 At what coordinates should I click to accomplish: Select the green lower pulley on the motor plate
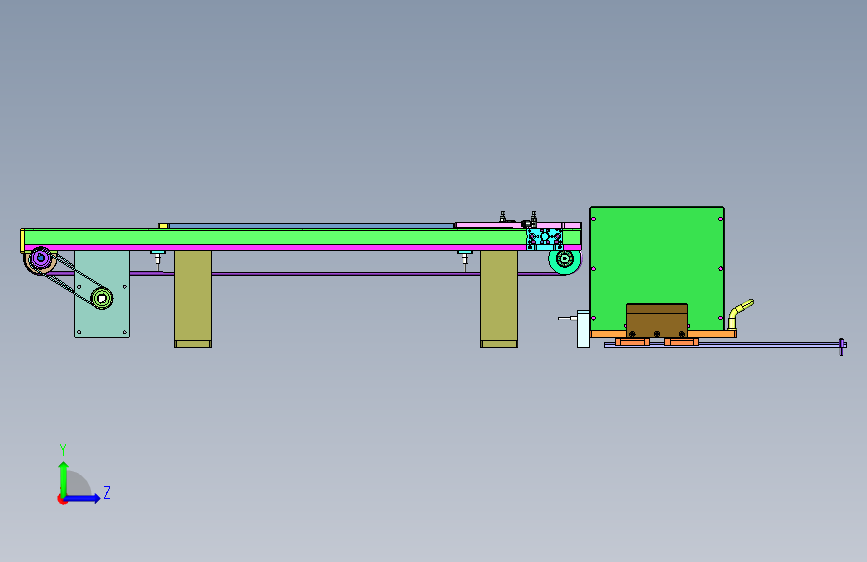click(x=101, y=298)
